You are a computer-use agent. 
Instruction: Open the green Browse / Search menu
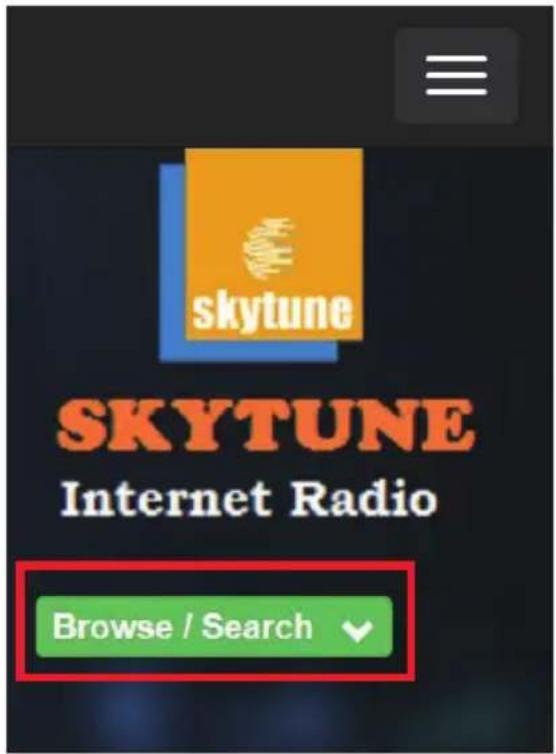tap(214, 627)
